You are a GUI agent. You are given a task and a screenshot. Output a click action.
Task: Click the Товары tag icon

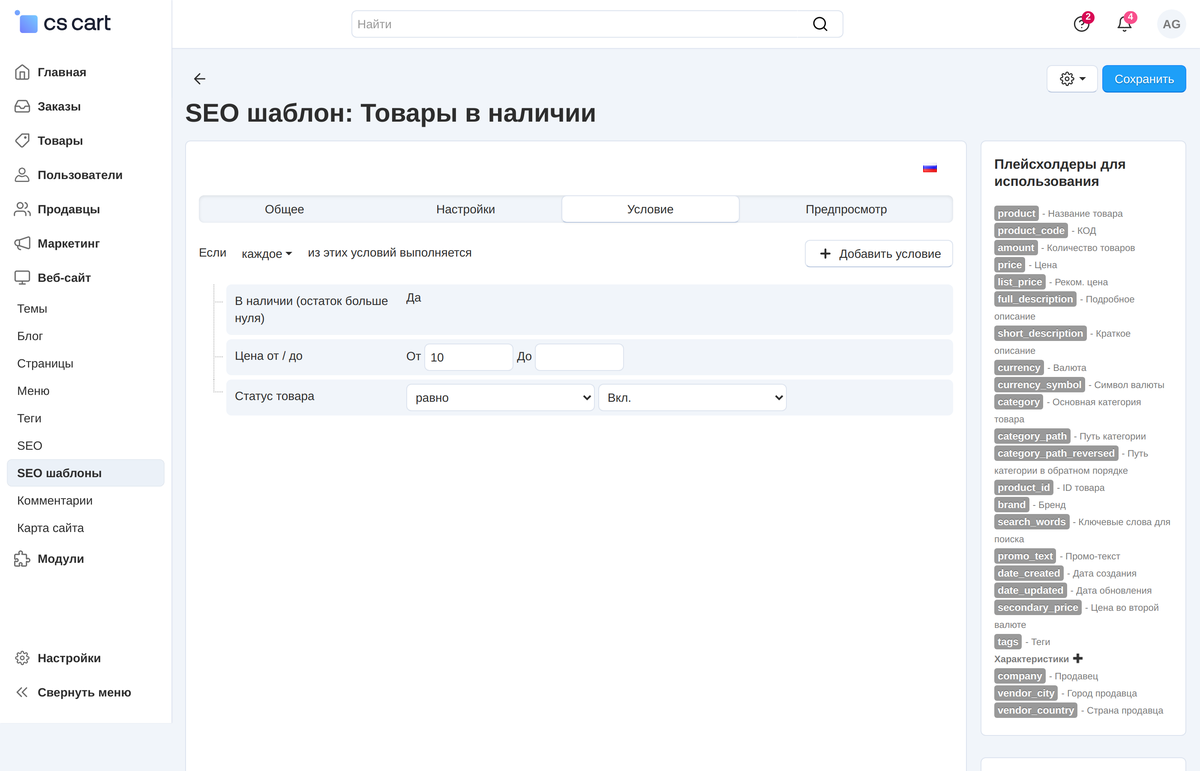22,141
